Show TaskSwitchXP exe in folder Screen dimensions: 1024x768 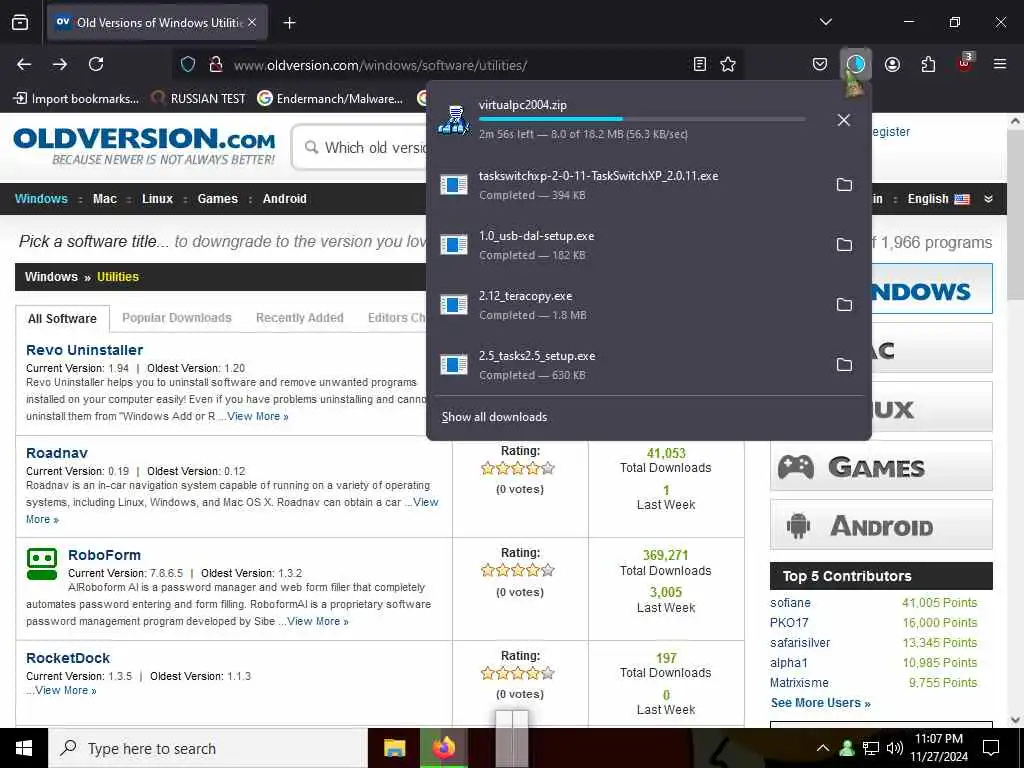[x=844, y=185]
